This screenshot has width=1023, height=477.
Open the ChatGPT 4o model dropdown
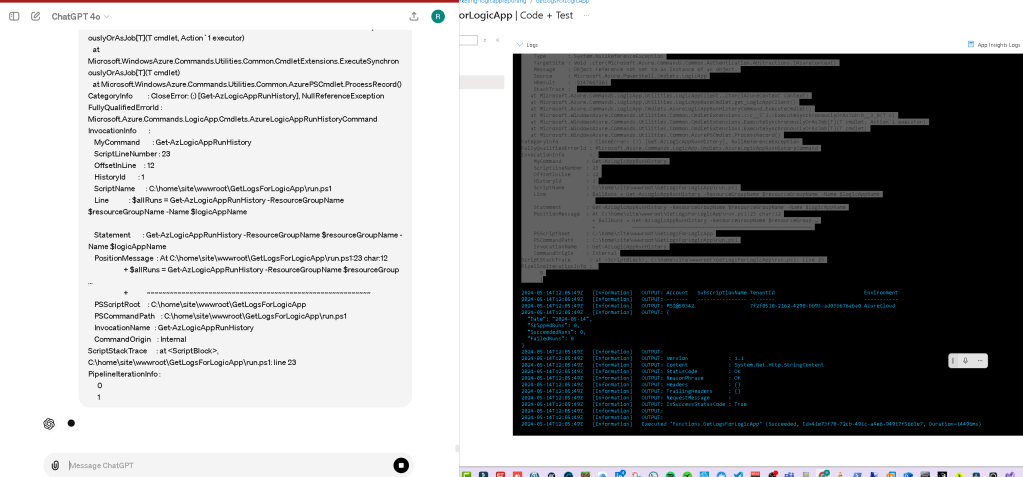click(81, 16)
